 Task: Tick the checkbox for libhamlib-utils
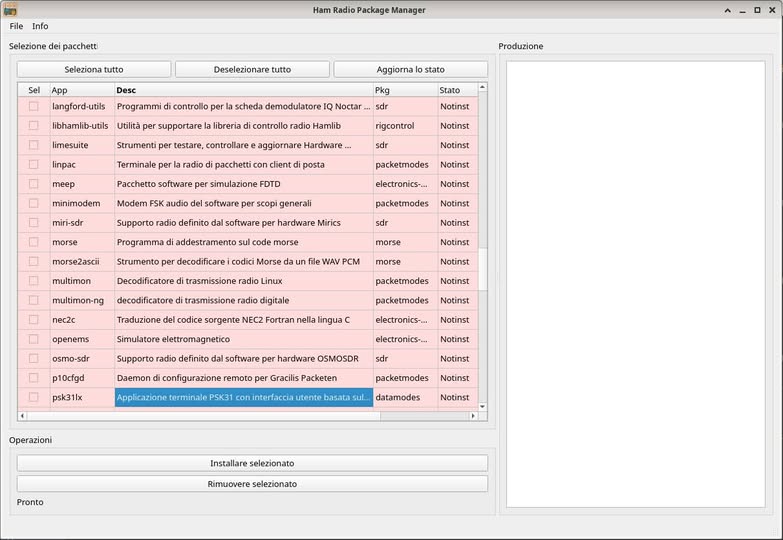click(x=33, y=125)
